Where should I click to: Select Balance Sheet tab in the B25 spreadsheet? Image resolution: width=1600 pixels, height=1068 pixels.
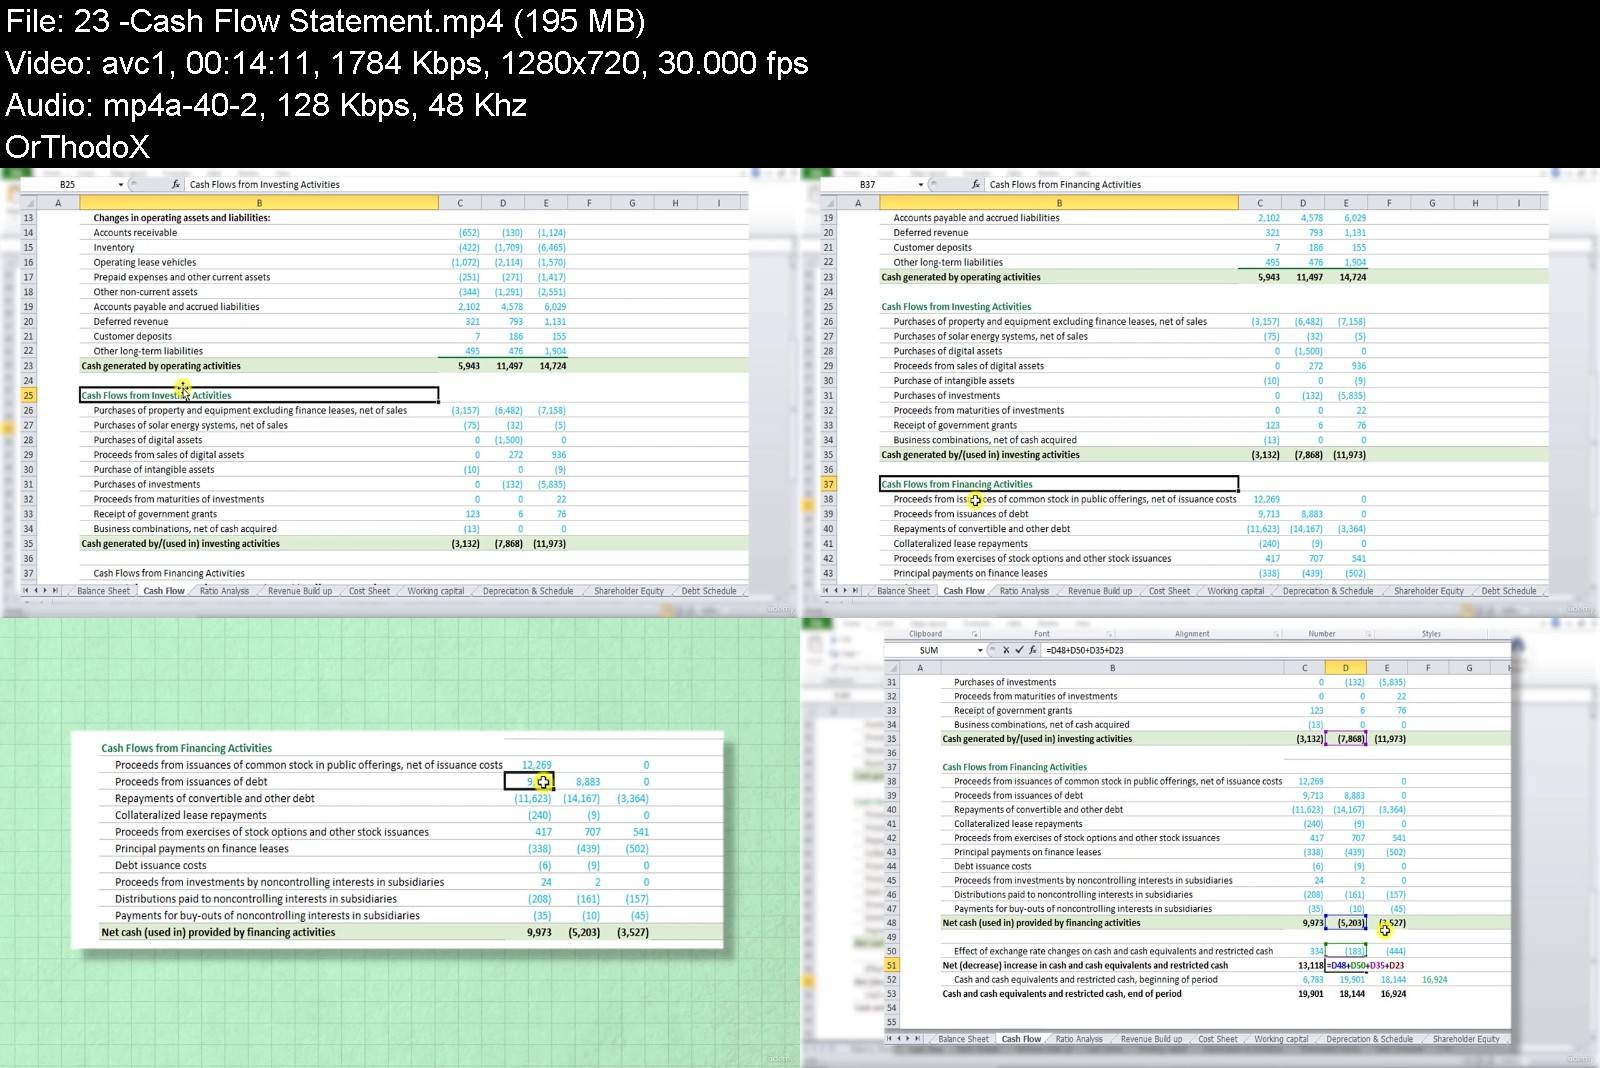103,591
